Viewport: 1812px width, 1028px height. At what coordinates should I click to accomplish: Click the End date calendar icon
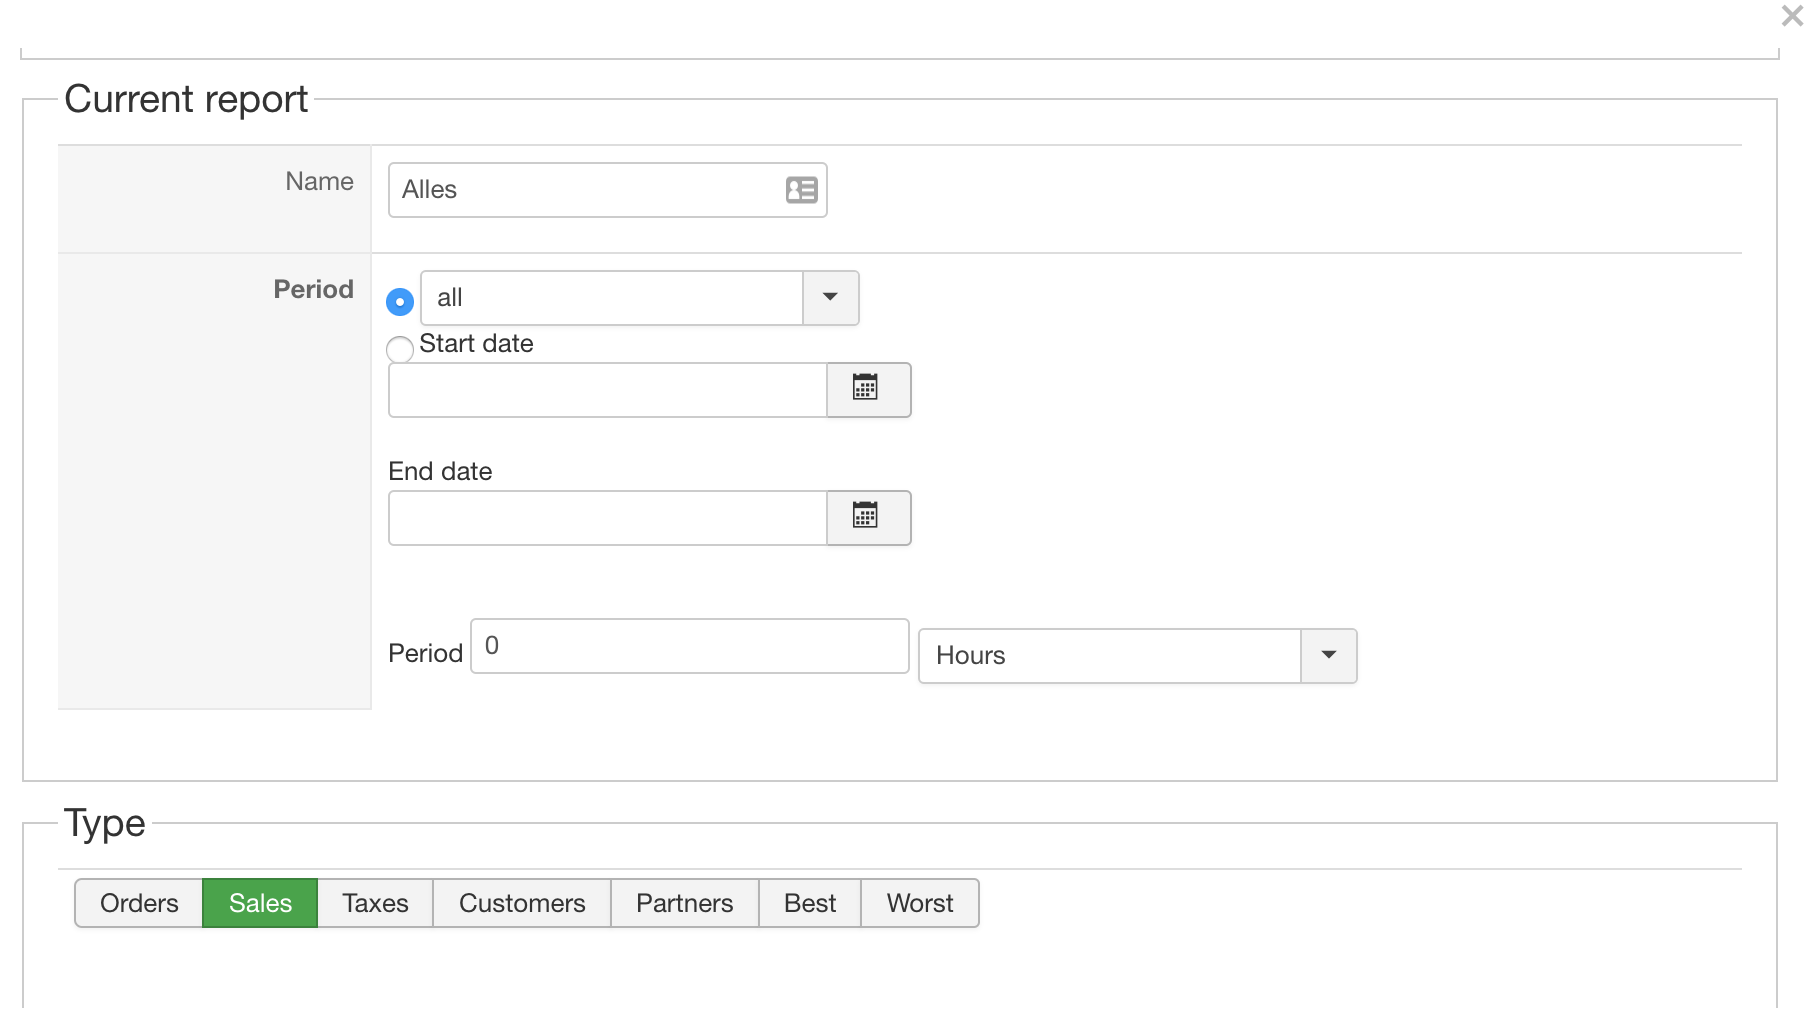[x=867, y=517]
